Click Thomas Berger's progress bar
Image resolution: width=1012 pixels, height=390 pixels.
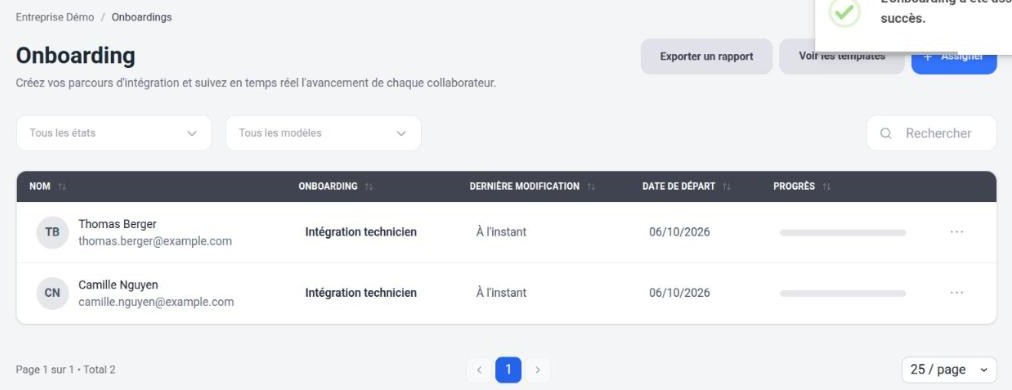click(x=842, y=232)
